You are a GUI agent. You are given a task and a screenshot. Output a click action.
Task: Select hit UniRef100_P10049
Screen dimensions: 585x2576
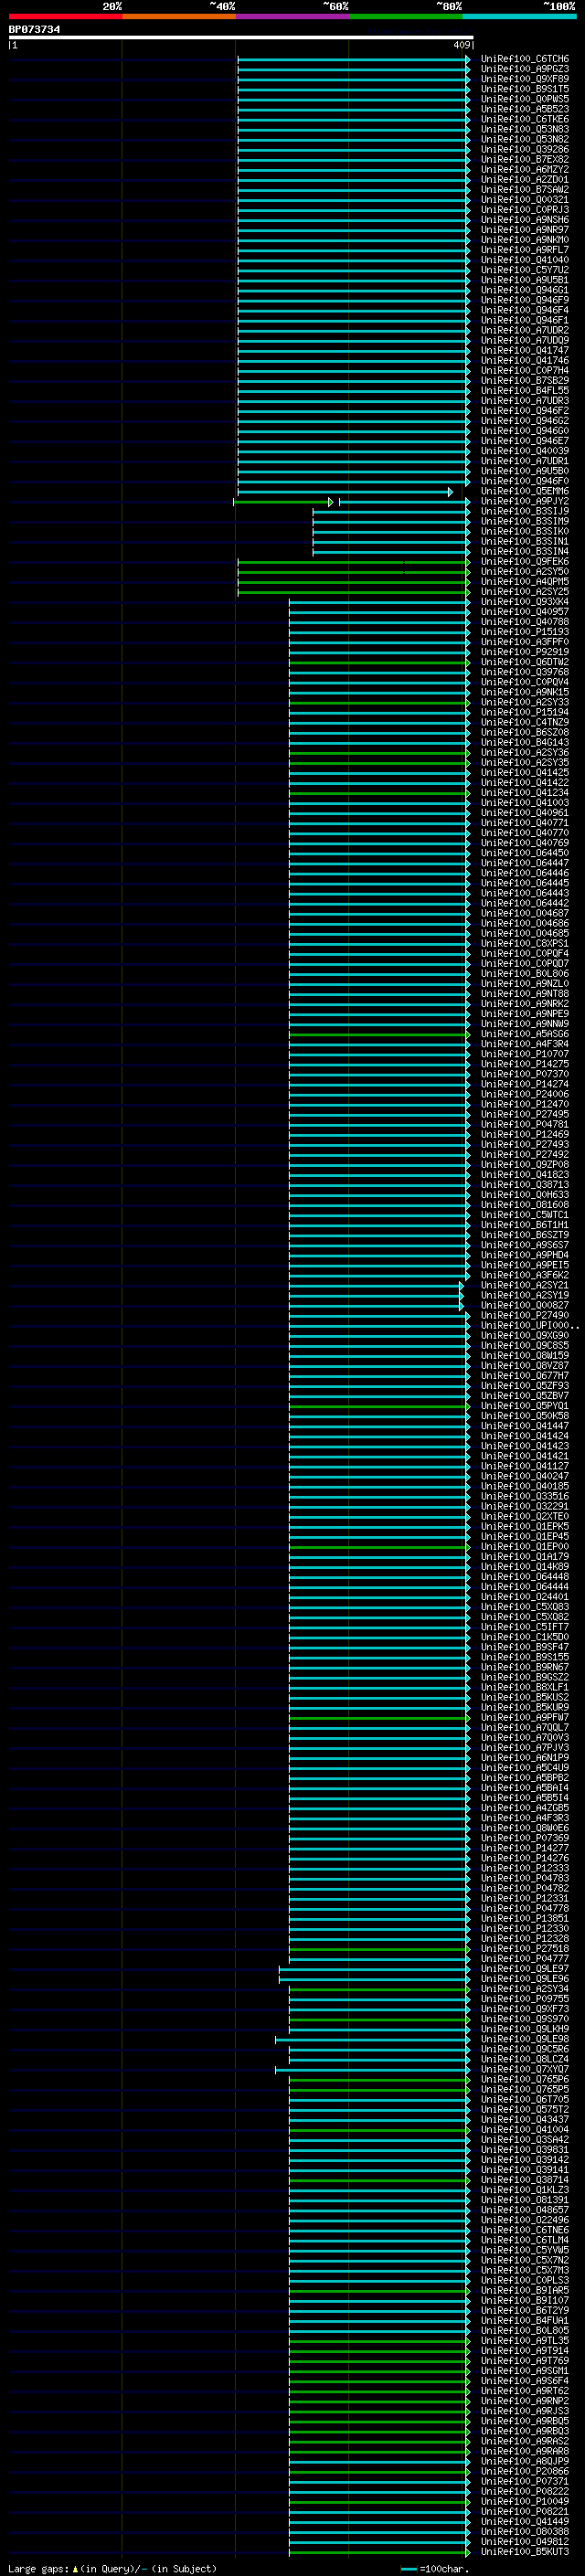[x=525, y=2501]
